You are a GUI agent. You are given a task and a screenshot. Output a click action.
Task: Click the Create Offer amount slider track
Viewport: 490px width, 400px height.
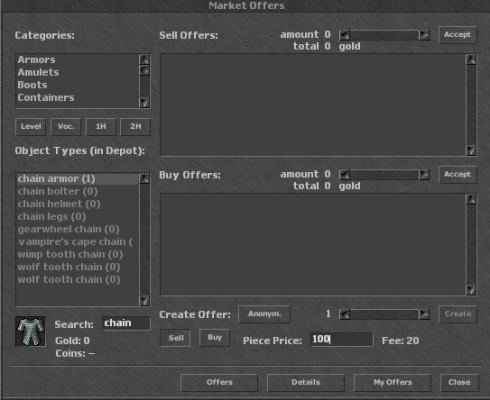(x=384, y=314)
